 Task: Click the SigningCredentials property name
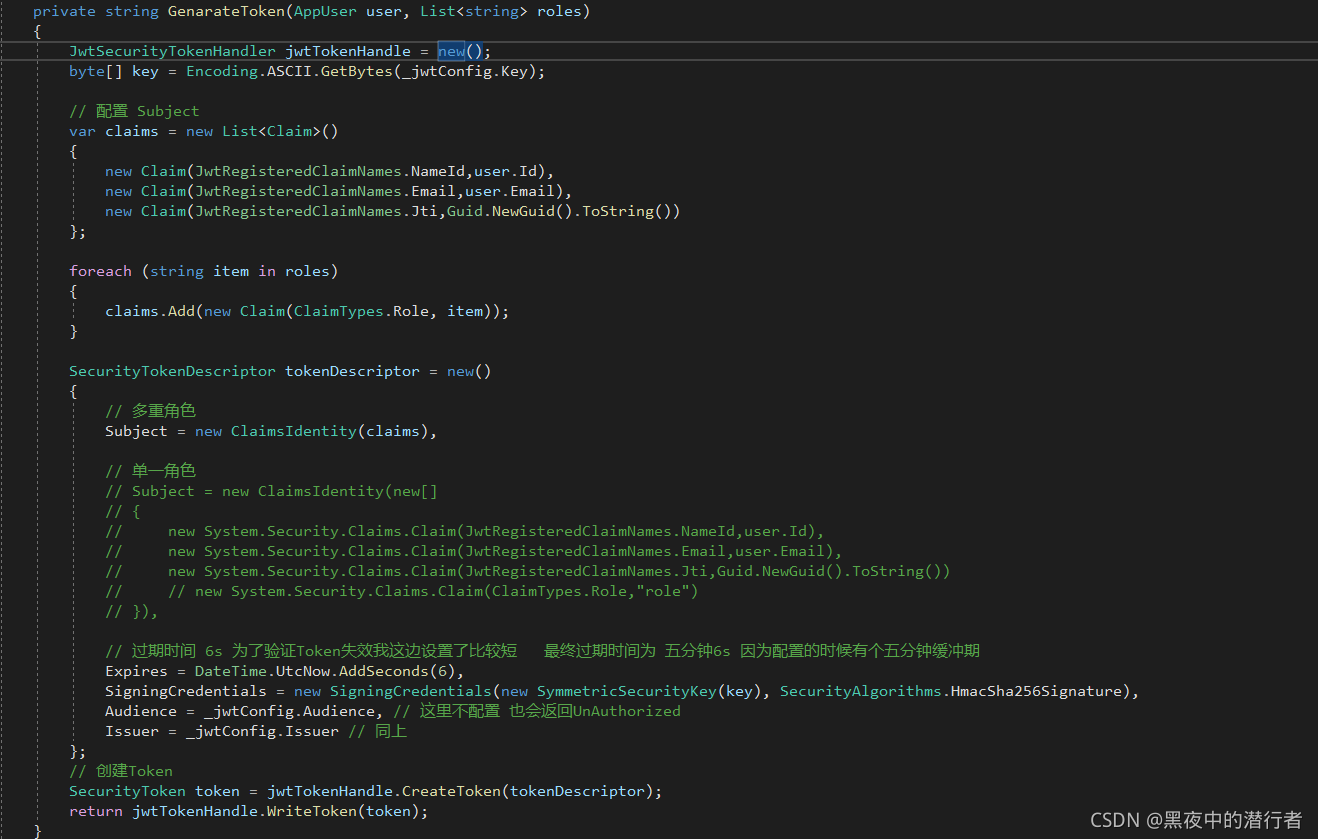pyautogui.click(x=186, y=691)
